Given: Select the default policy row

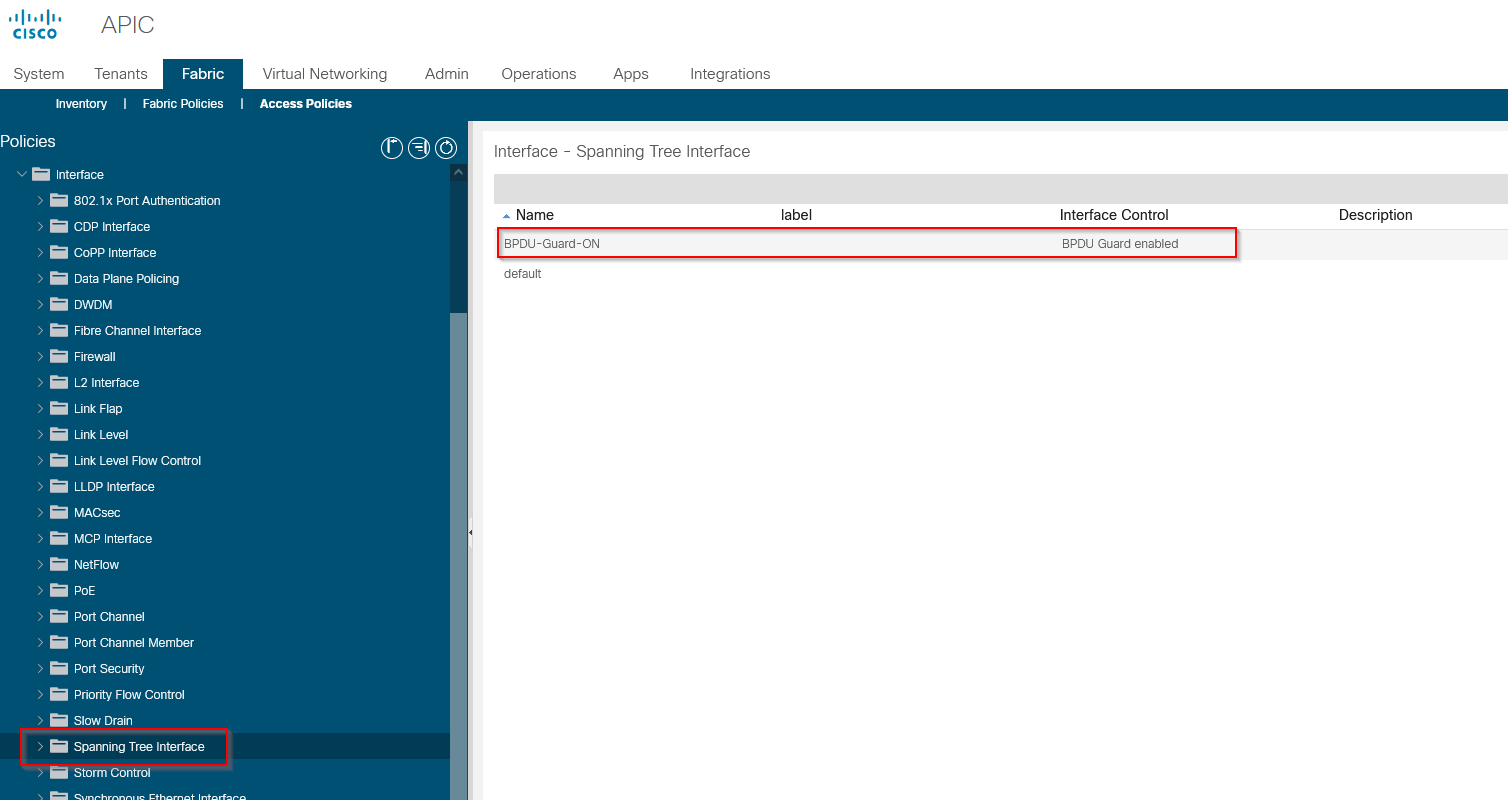Looking at the screenshot, I should (x=1001, y=273).
